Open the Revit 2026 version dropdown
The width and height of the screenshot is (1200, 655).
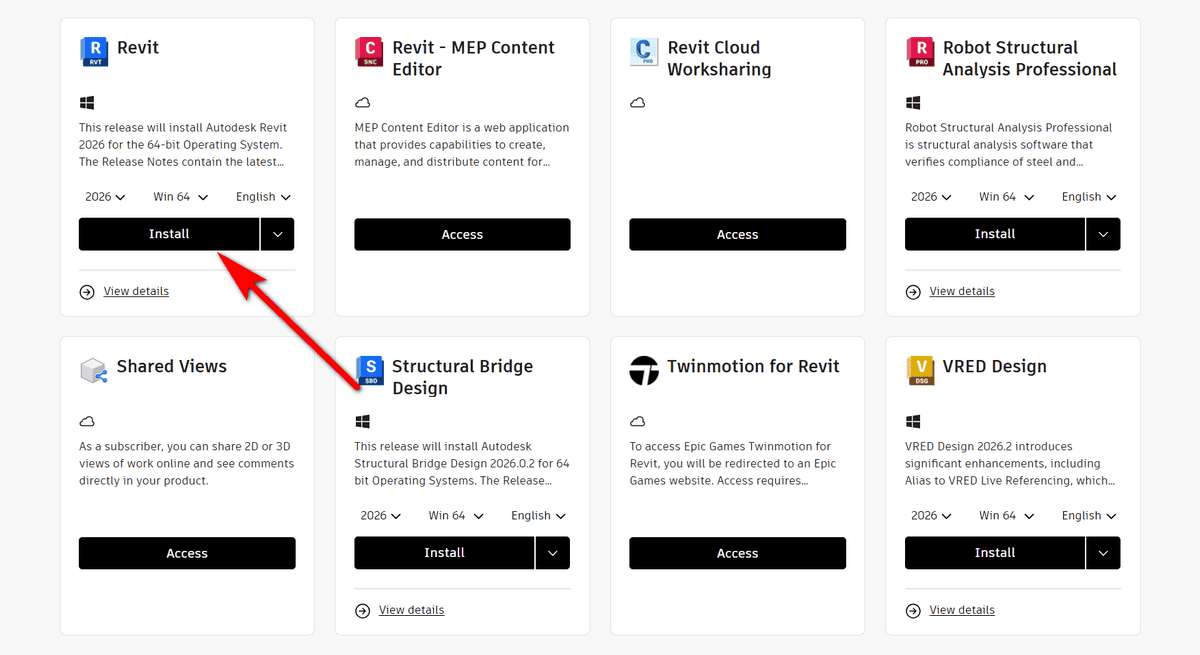[x=105, y=197]
